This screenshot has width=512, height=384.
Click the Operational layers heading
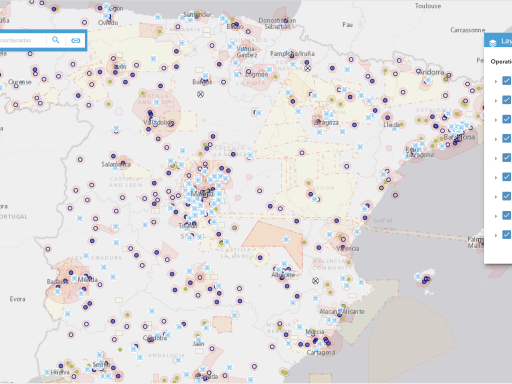point(501,62)
